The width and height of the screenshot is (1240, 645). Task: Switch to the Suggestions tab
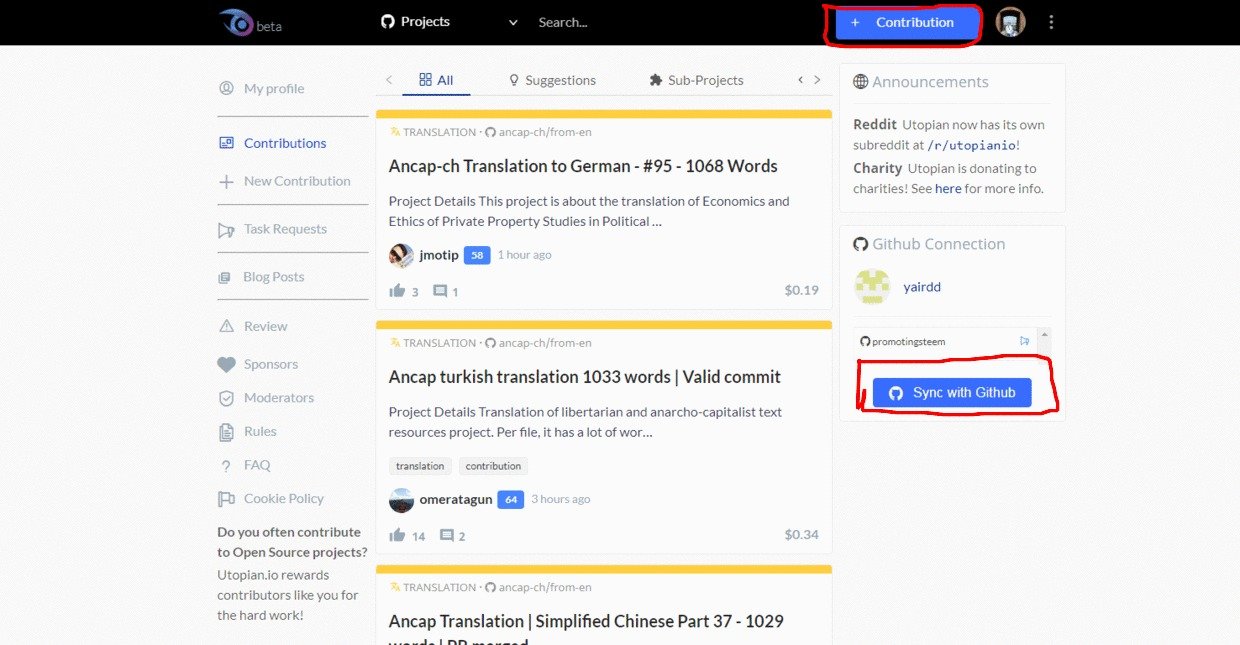(x=552, y=80)
